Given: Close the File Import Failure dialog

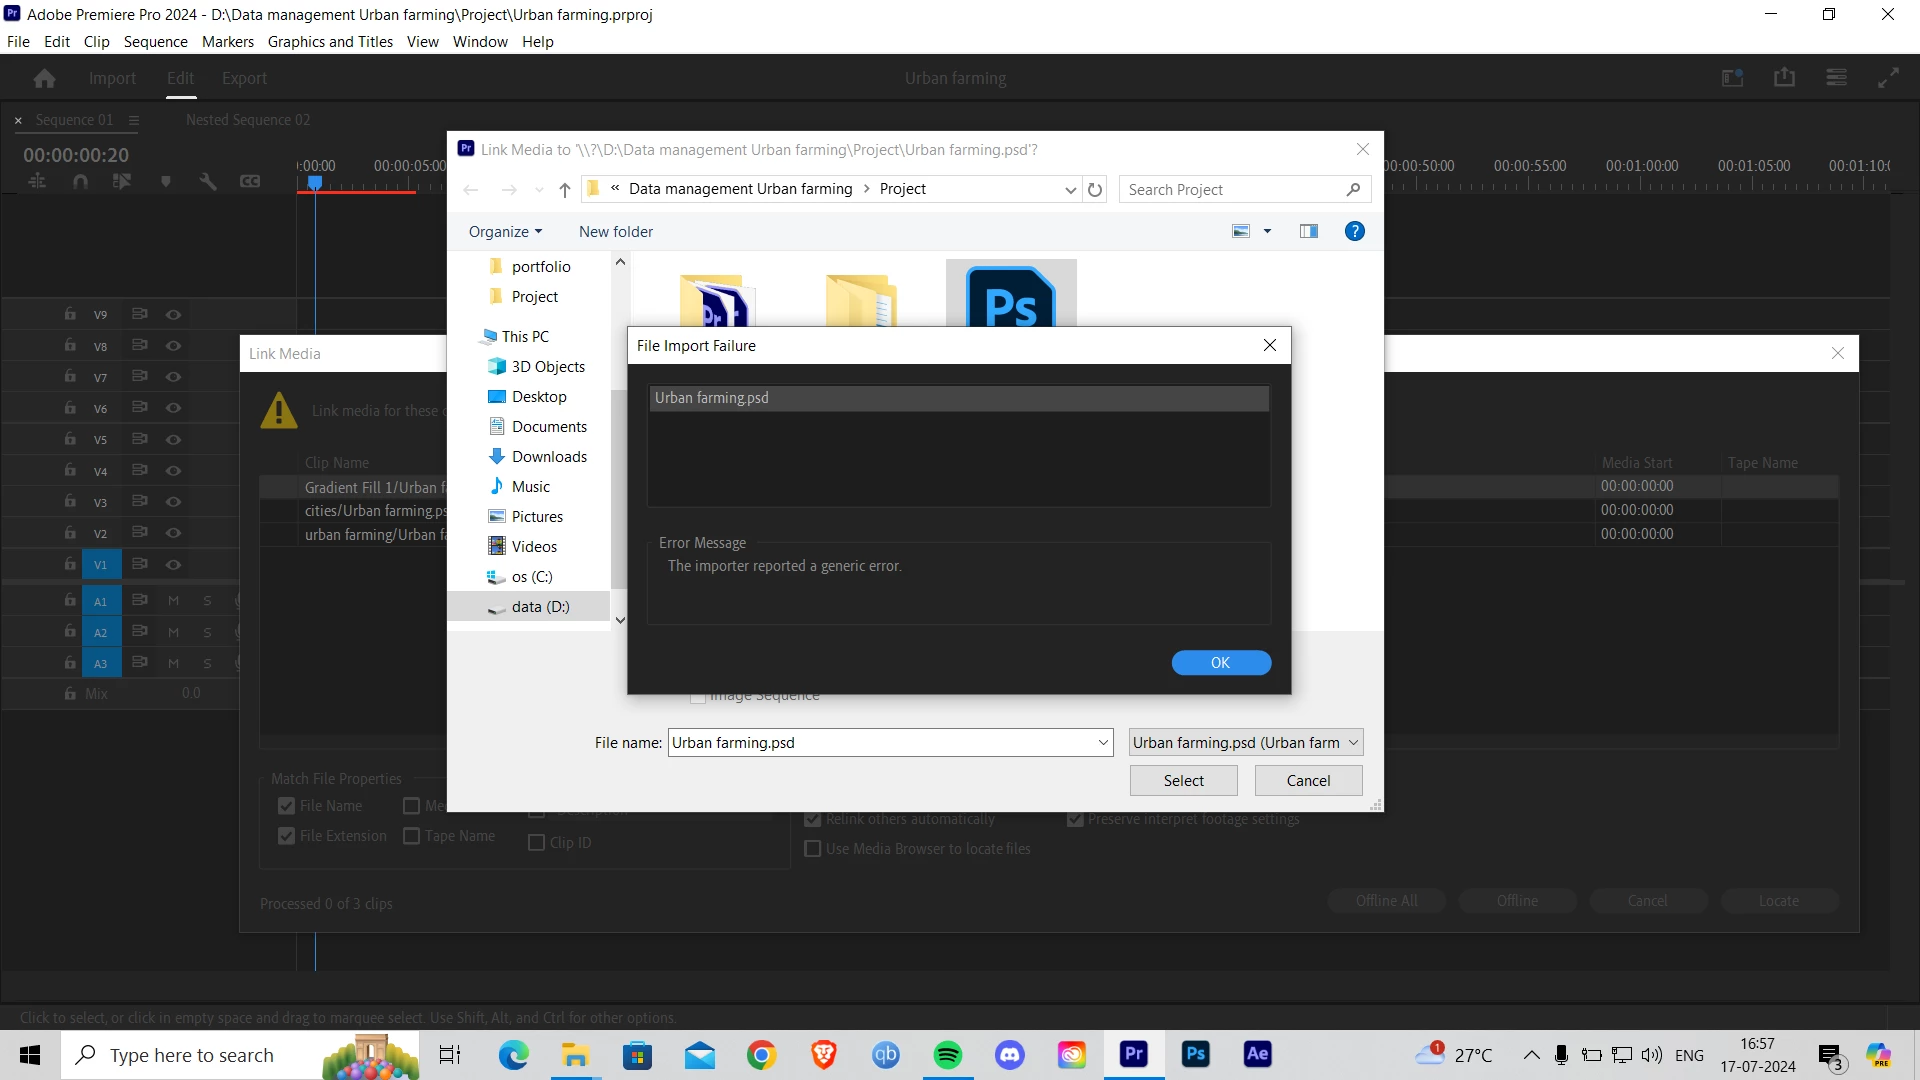Looking at the screenshot, I should point(1270,345).
